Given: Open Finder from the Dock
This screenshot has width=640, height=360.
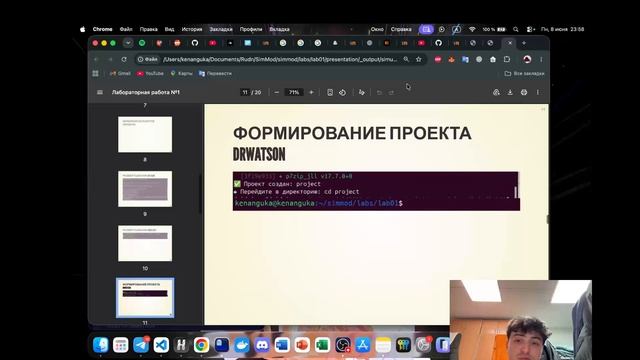Looking at the screenshot, I should tap(100, 345).
